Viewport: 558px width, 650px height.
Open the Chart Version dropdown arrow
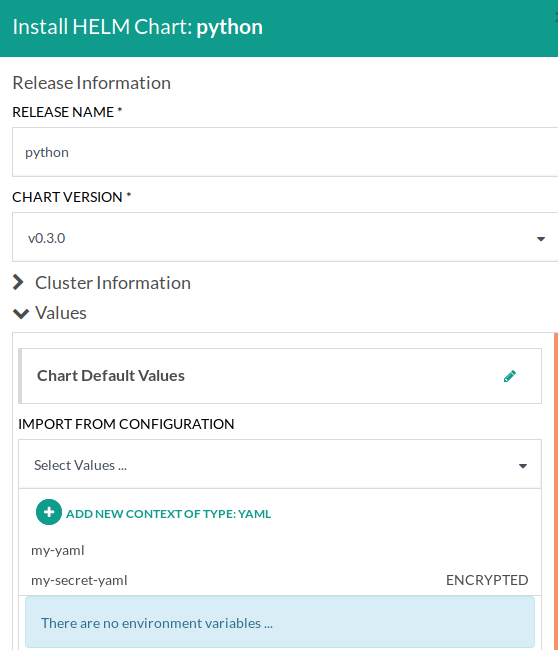point(541,239)
